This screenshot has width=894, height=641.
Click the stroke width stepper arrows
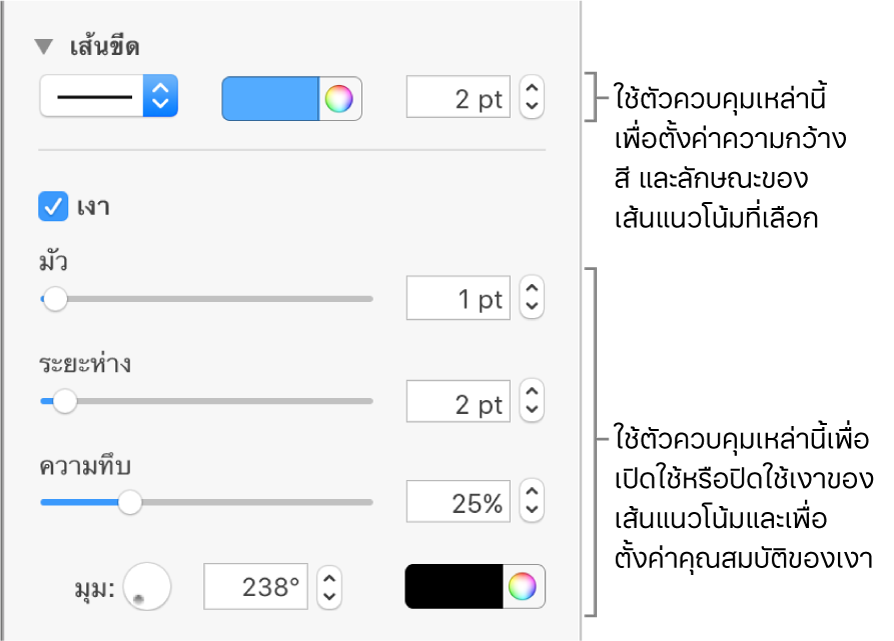click(x=532, y=99)
